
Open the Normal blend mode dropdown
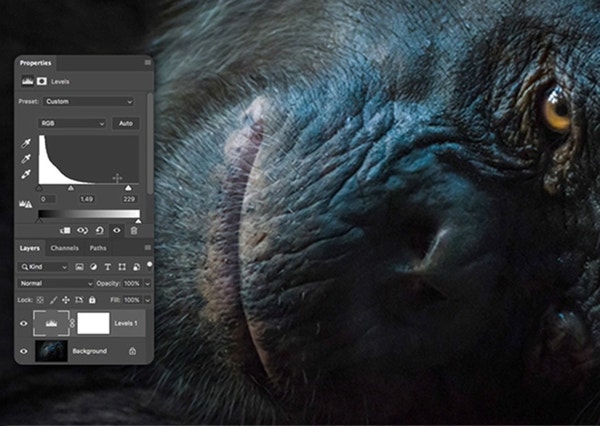pos(56,283)
